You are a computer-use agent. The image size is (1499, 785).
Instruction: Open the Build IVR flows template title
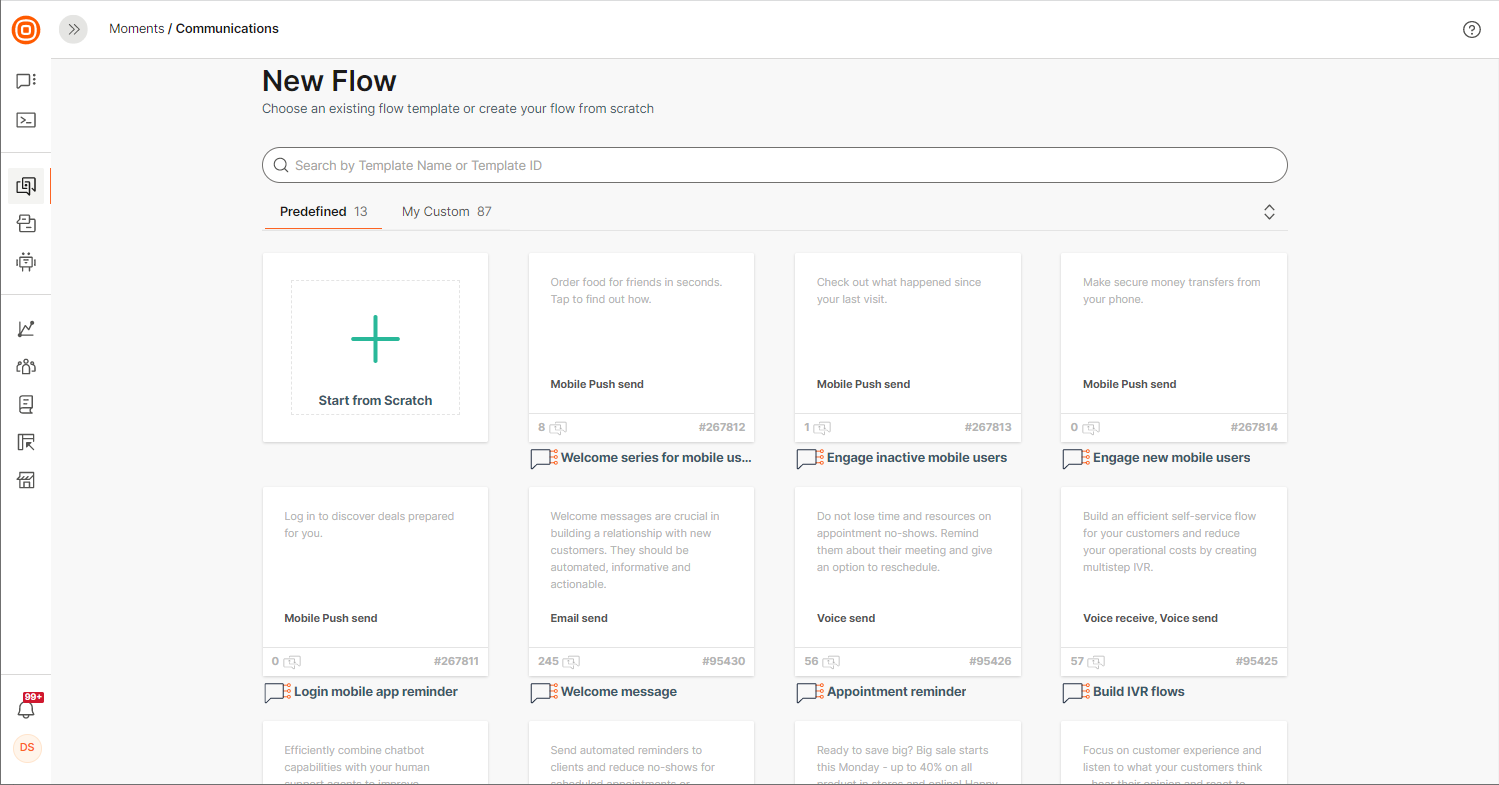coord(1138,692)
